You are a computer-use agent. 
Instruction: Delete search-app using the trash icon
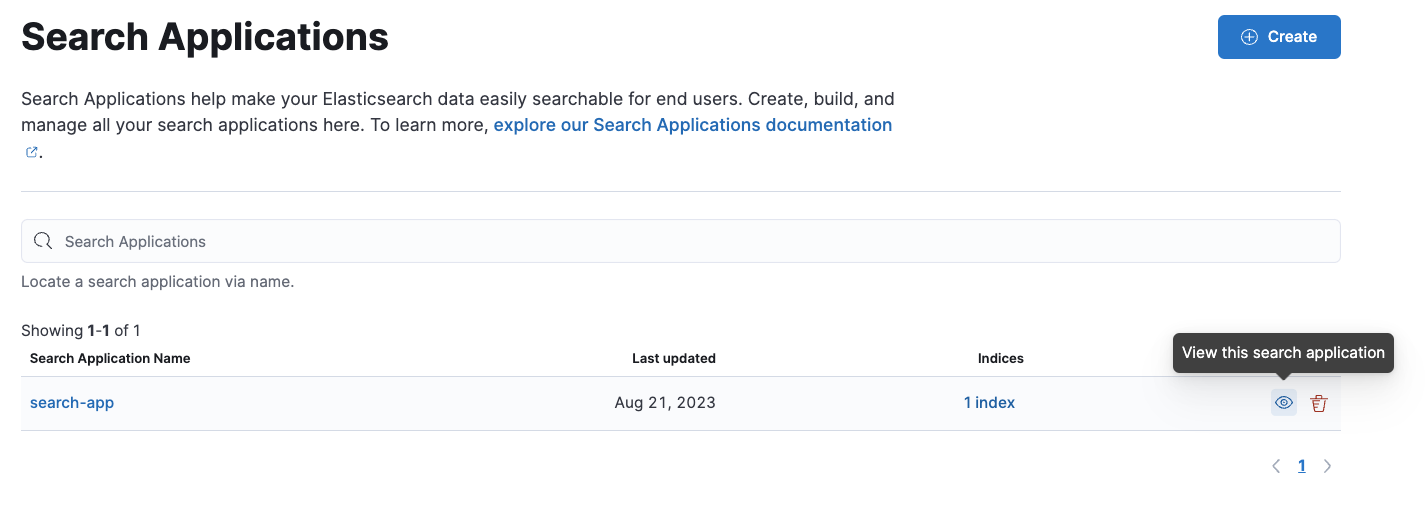(1319, 403)
